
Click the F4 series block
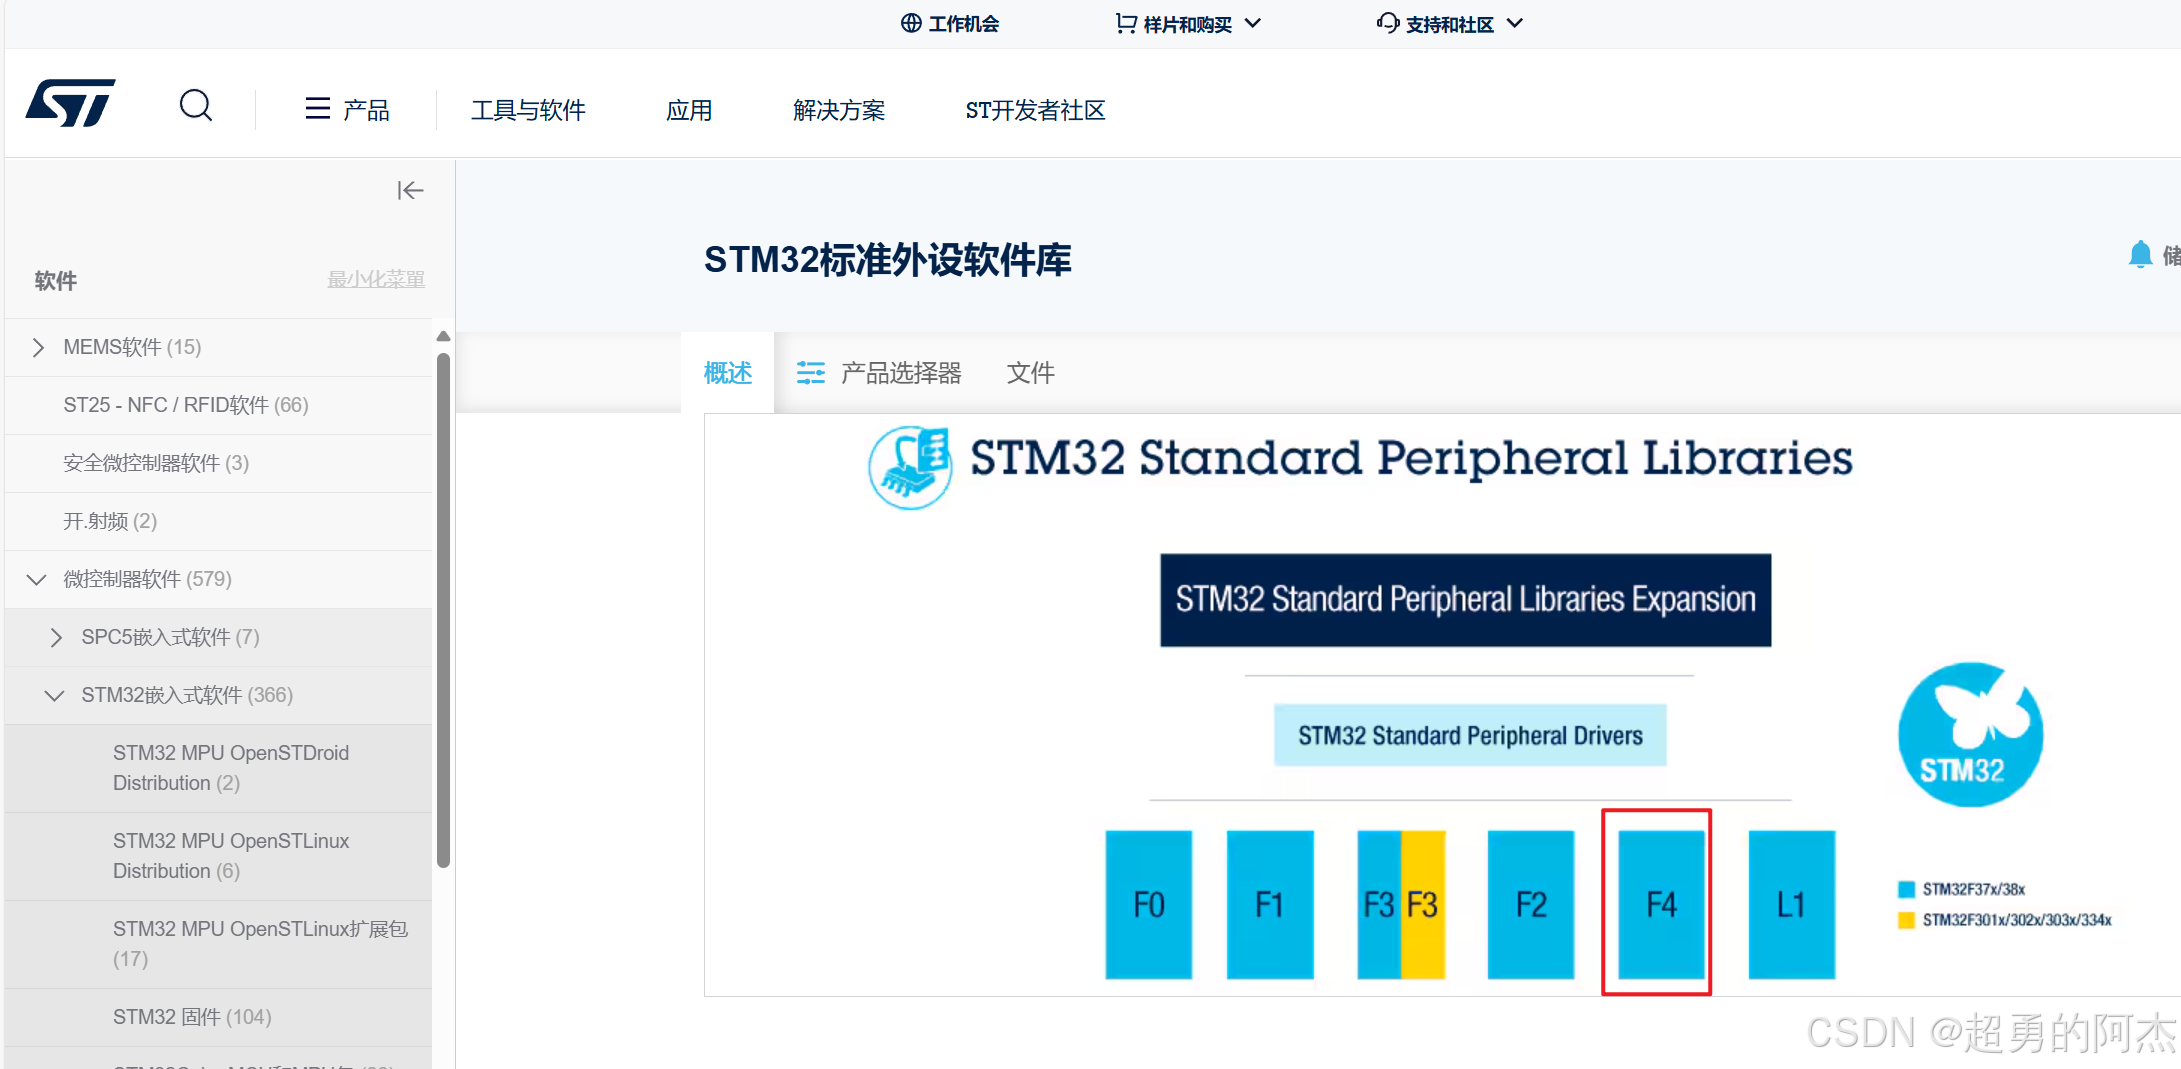tap(1661, 904)
